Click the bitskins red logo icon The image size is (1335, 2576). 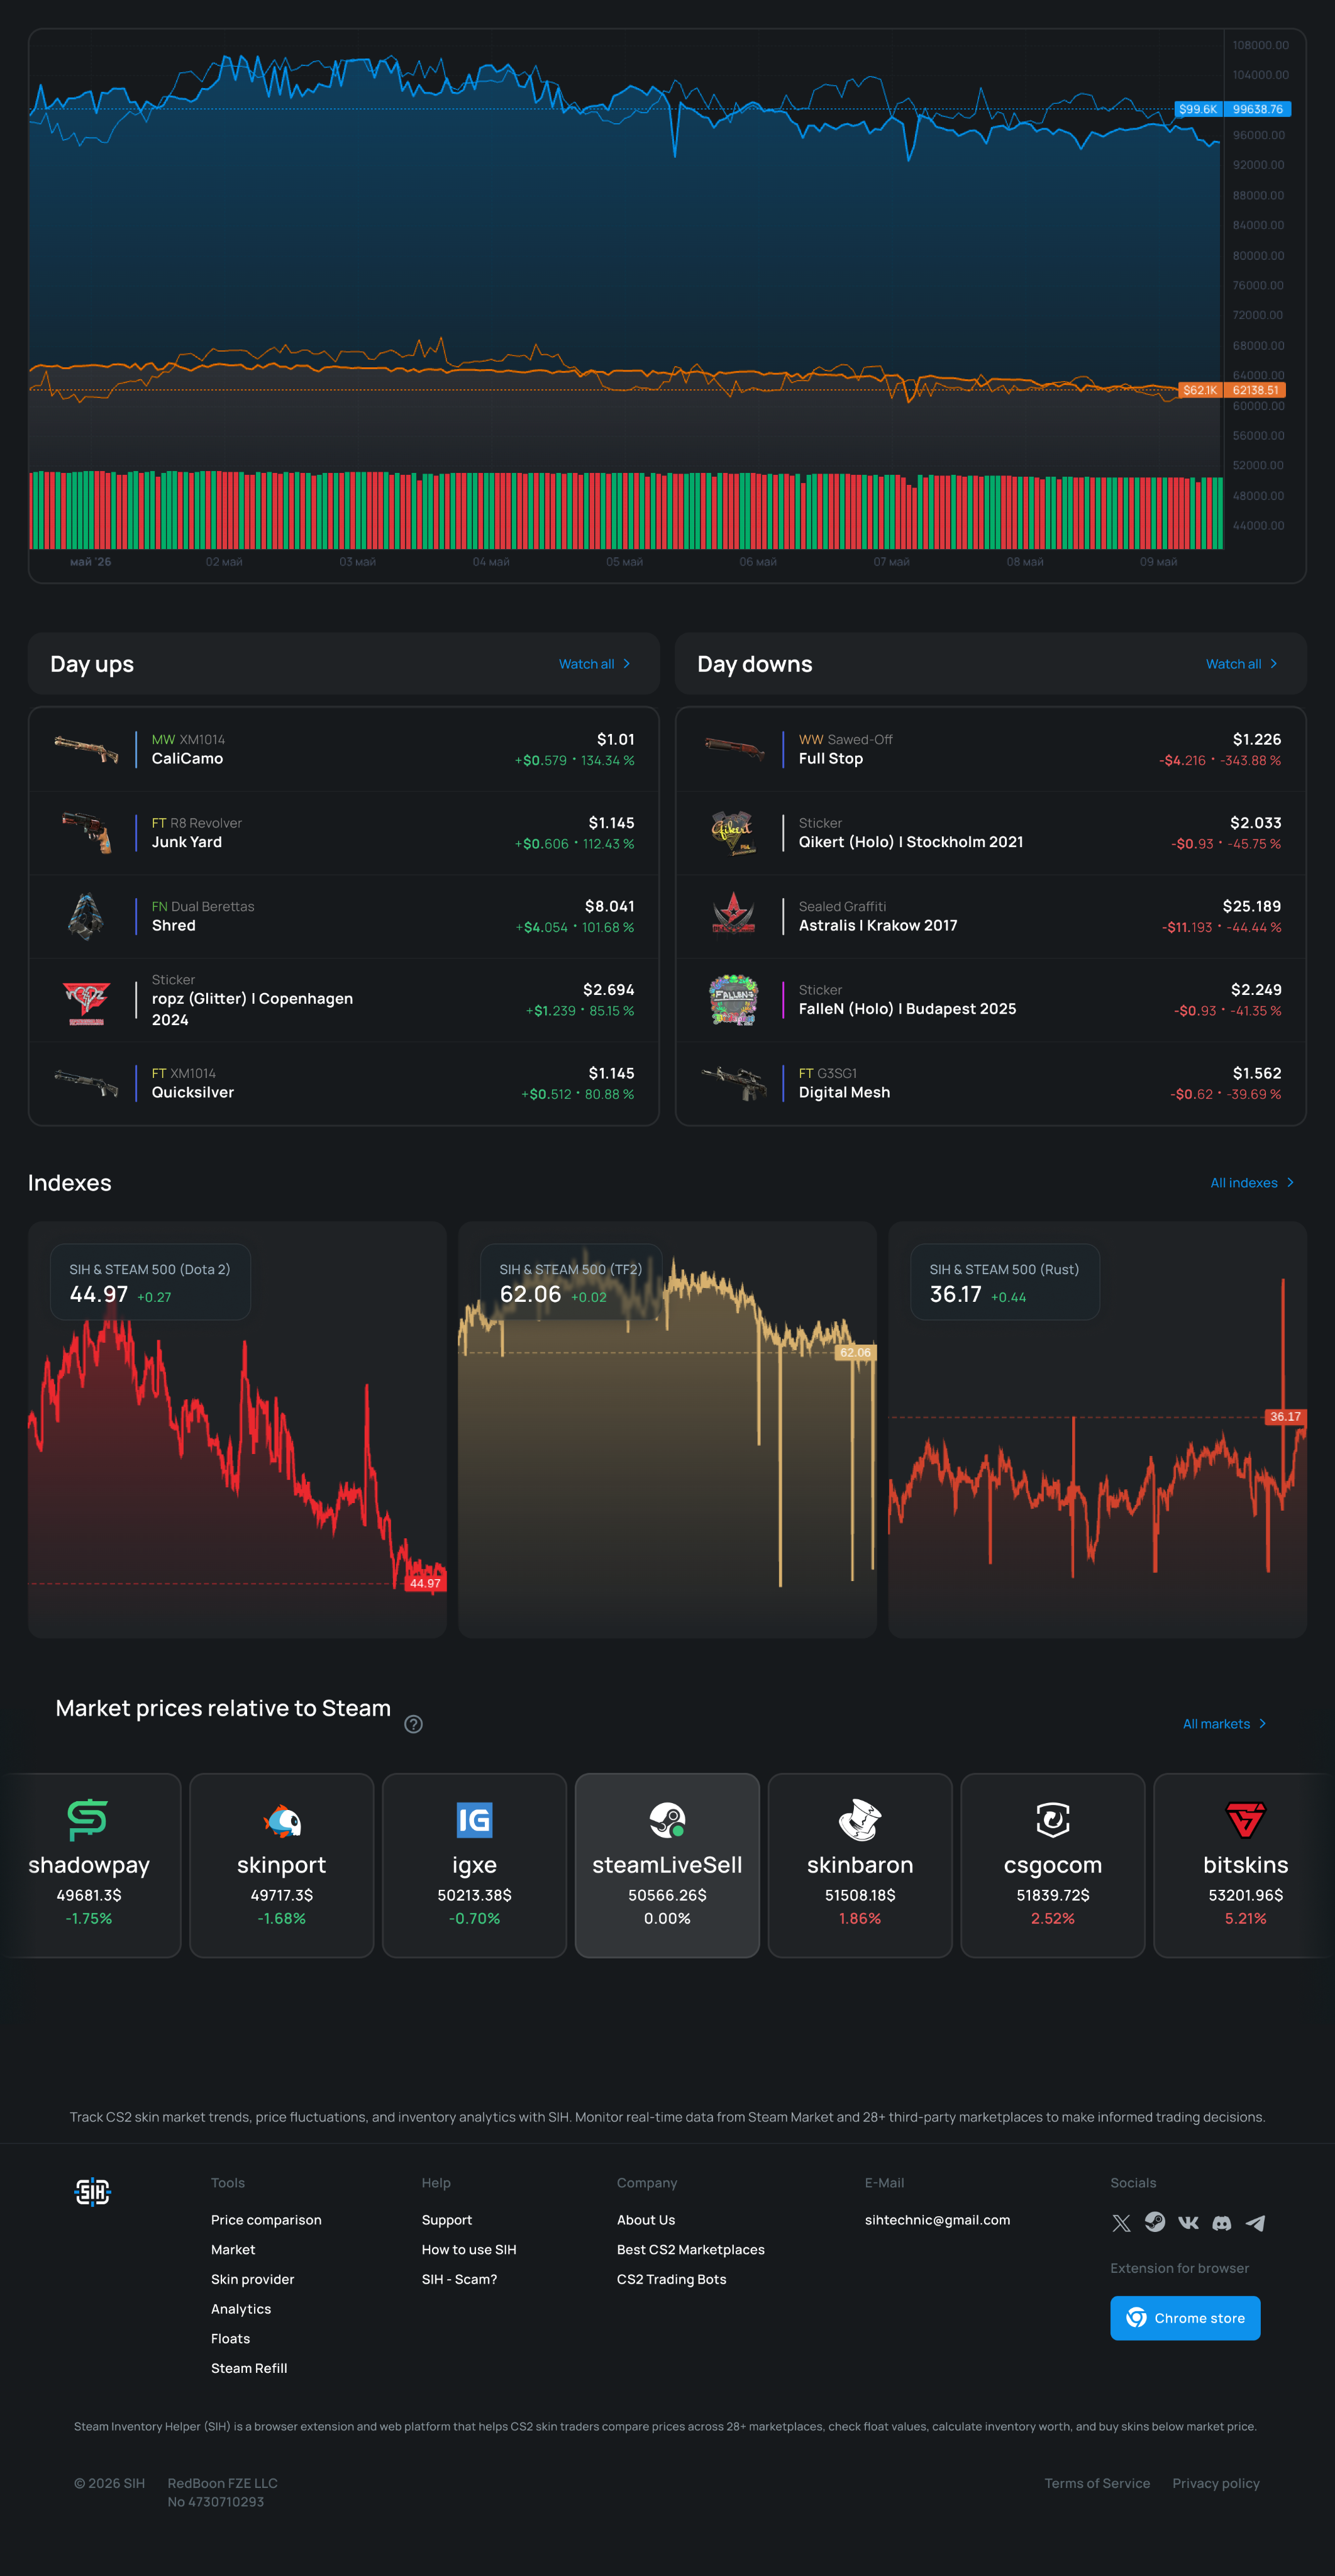coord(1246,1820)
